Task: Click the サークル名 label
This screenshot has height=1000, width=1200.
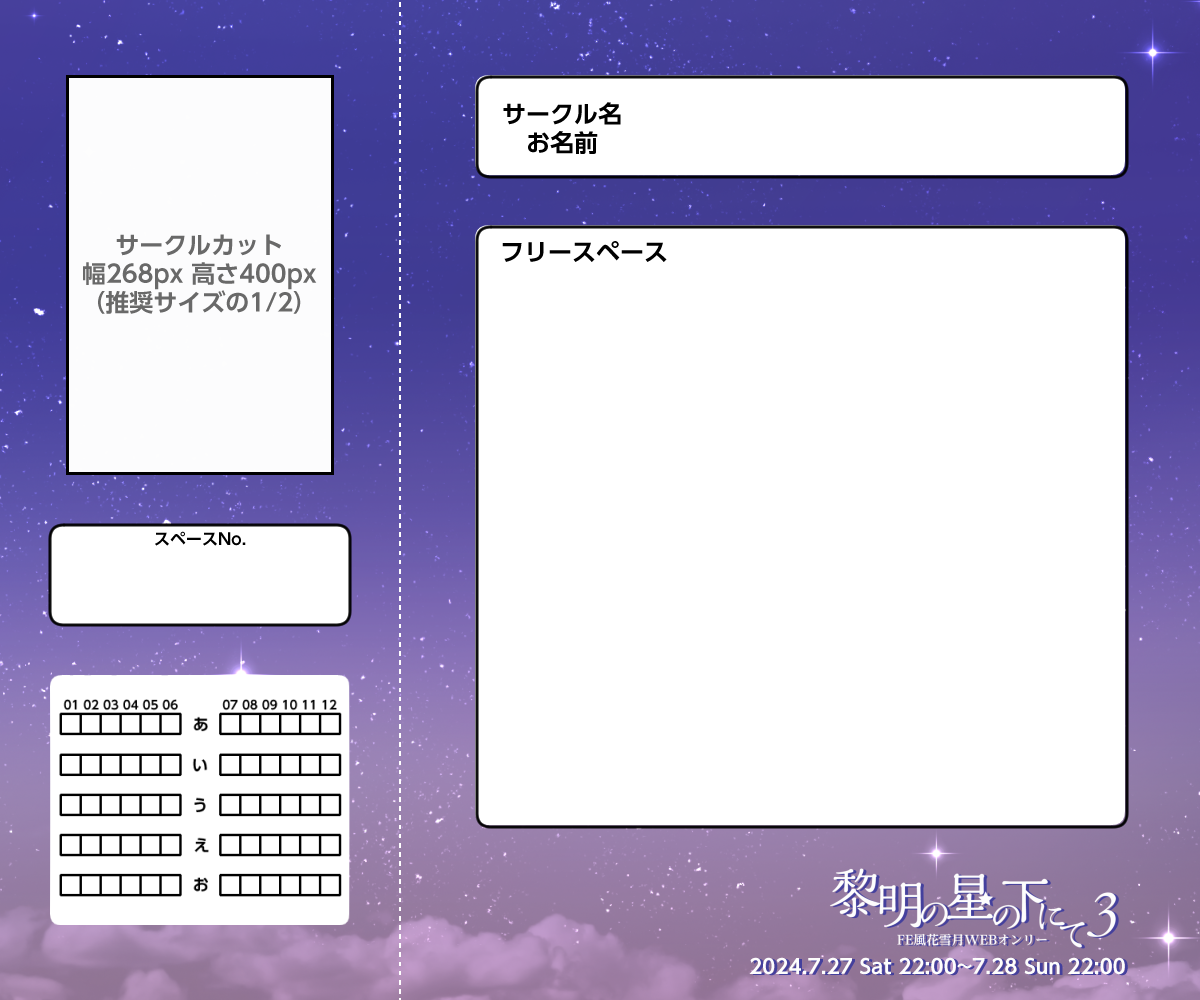Action: 562,114
